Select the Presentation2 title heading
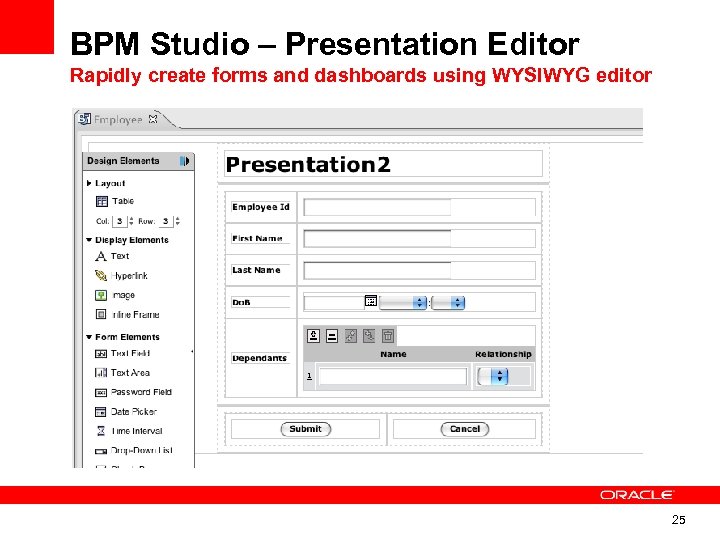Image resolution: width=720 pixels, height=540 pixels. pyautogui.click(x=308, y=164)
